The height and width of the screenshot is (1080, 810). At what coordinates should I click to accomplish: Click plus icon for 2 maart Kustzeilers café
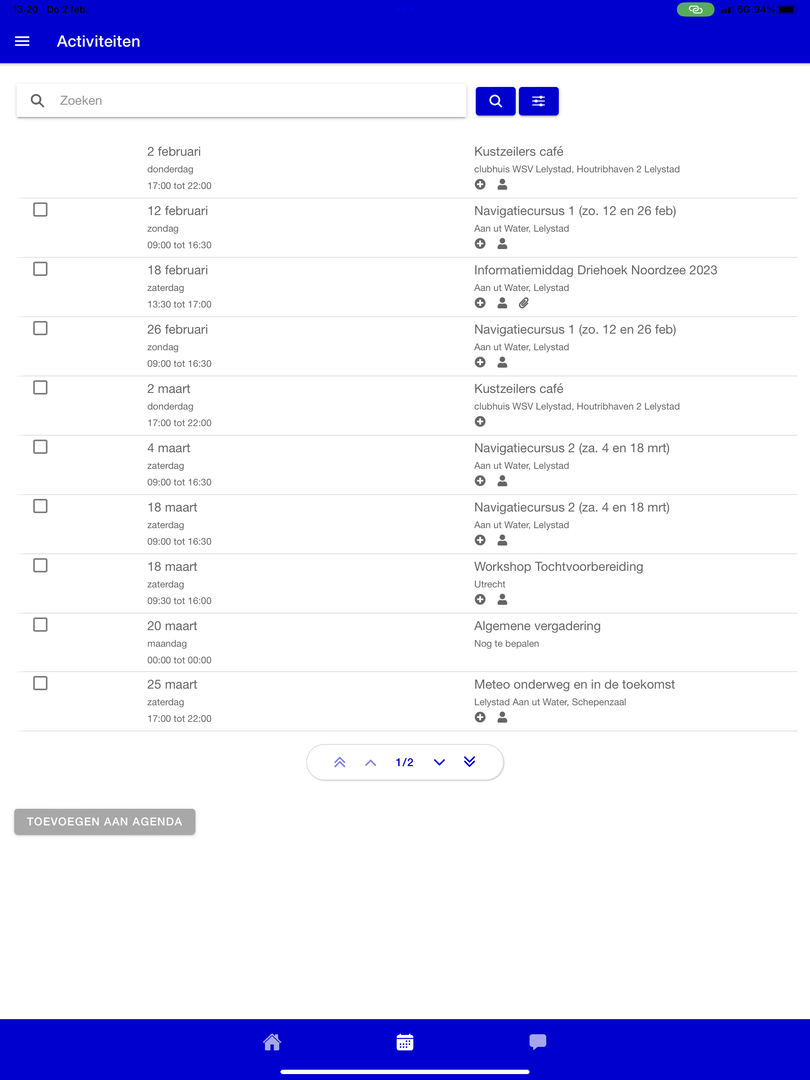[480, 422]
